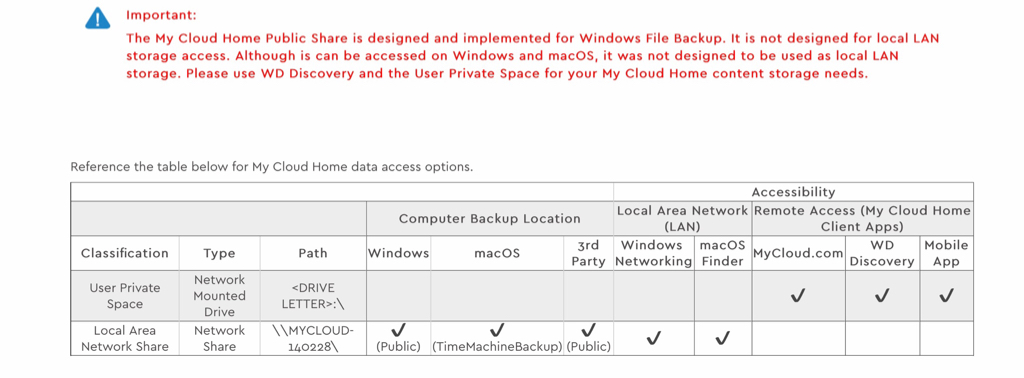Click the '<DRIVE LETTER>:\' path cell

tap(313, 296)
